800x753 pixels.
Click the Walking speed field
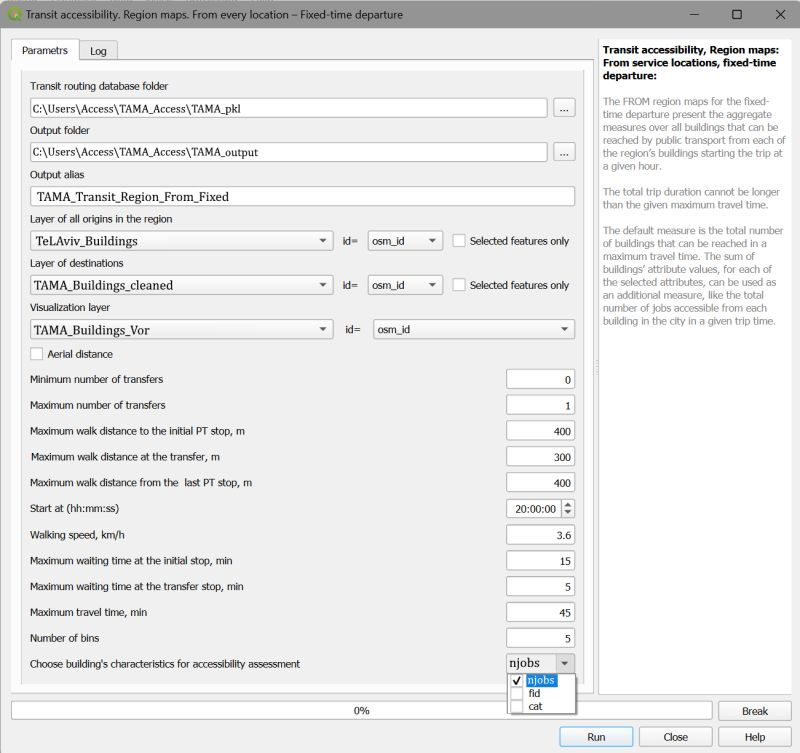coord(540,535)
